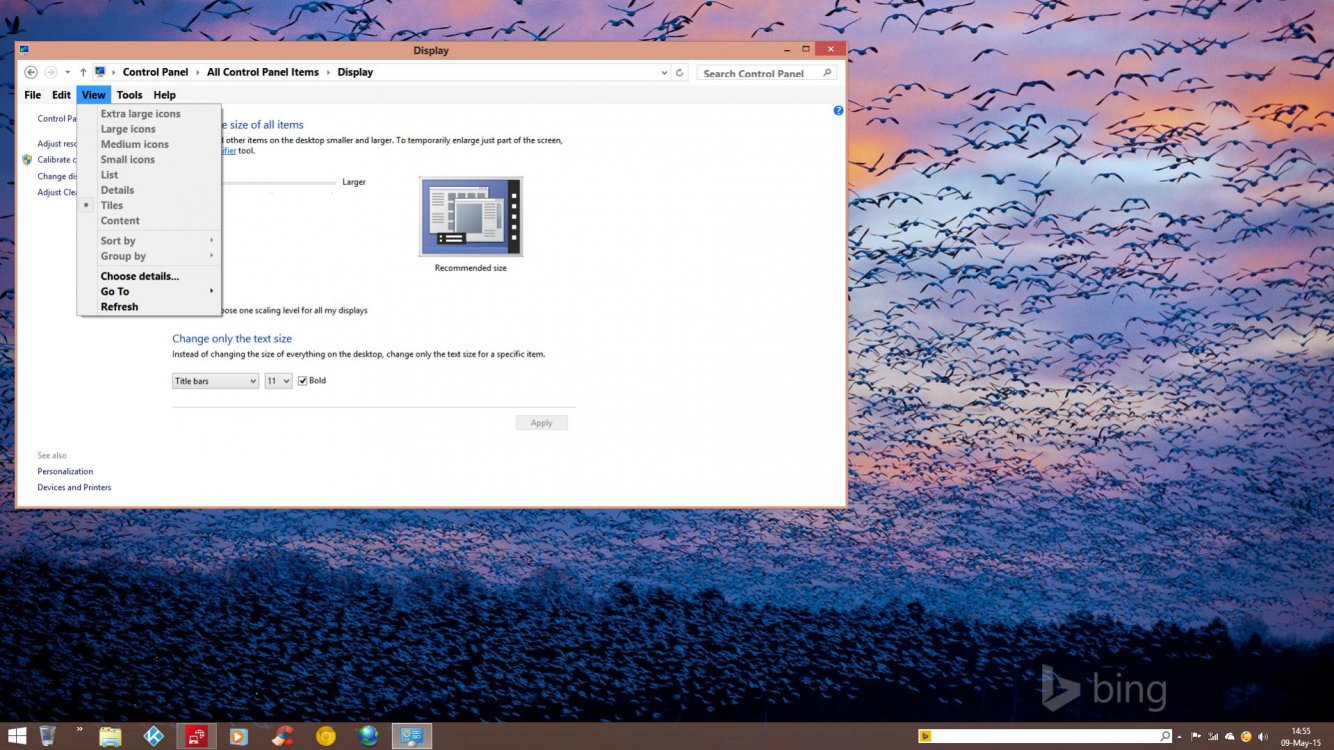Image resolution: width=1334 pixels, height=750 pixels.
Task: Uncheck the Bold checkbox
Action: tap(303, 381)
